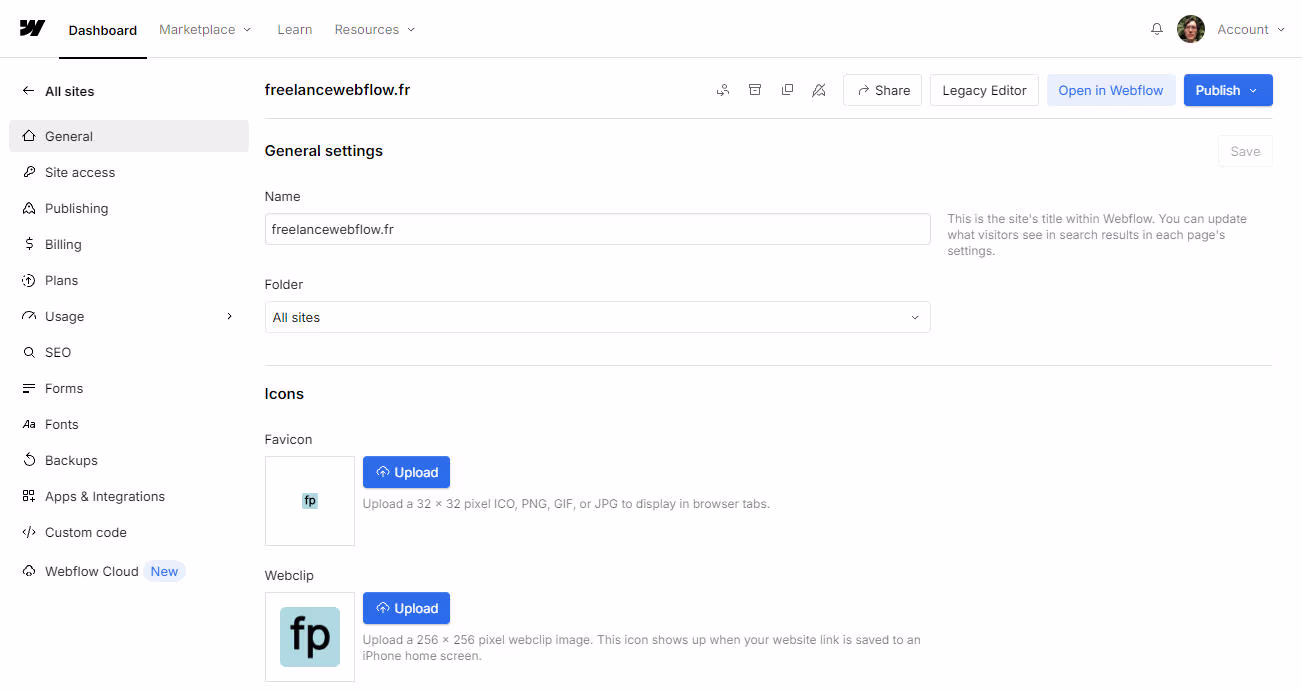The image size is (1302, 691).
Task: Open the Billing section
Action: (x=129, y=244)
